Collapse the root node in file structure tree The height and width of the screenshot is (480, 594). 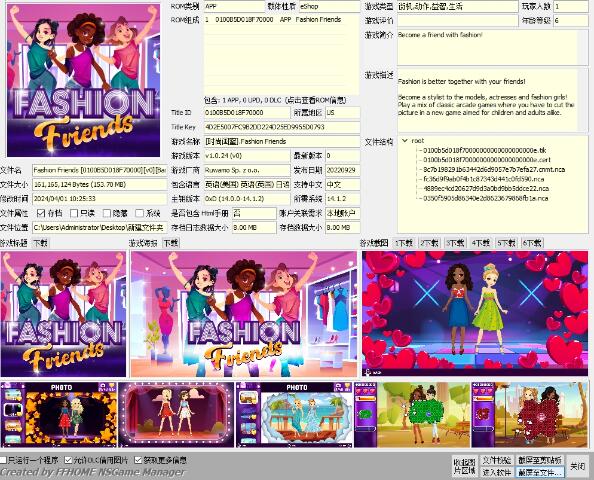point(405,141)
